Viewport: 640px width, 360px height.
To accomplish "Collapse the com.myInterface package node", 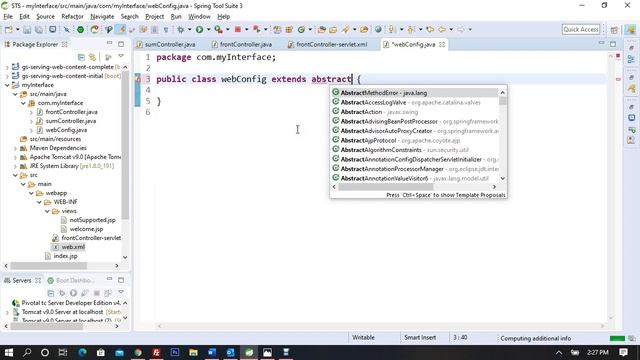I will pyautogui.click(x=24, y=103).
